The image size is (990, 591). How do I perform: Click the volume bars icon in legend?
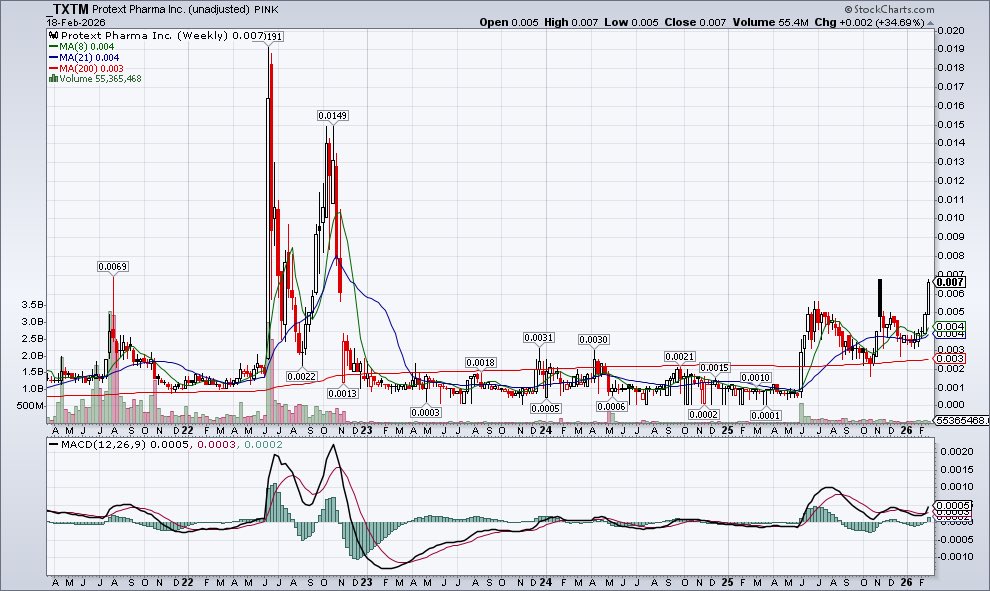[53, 79]
